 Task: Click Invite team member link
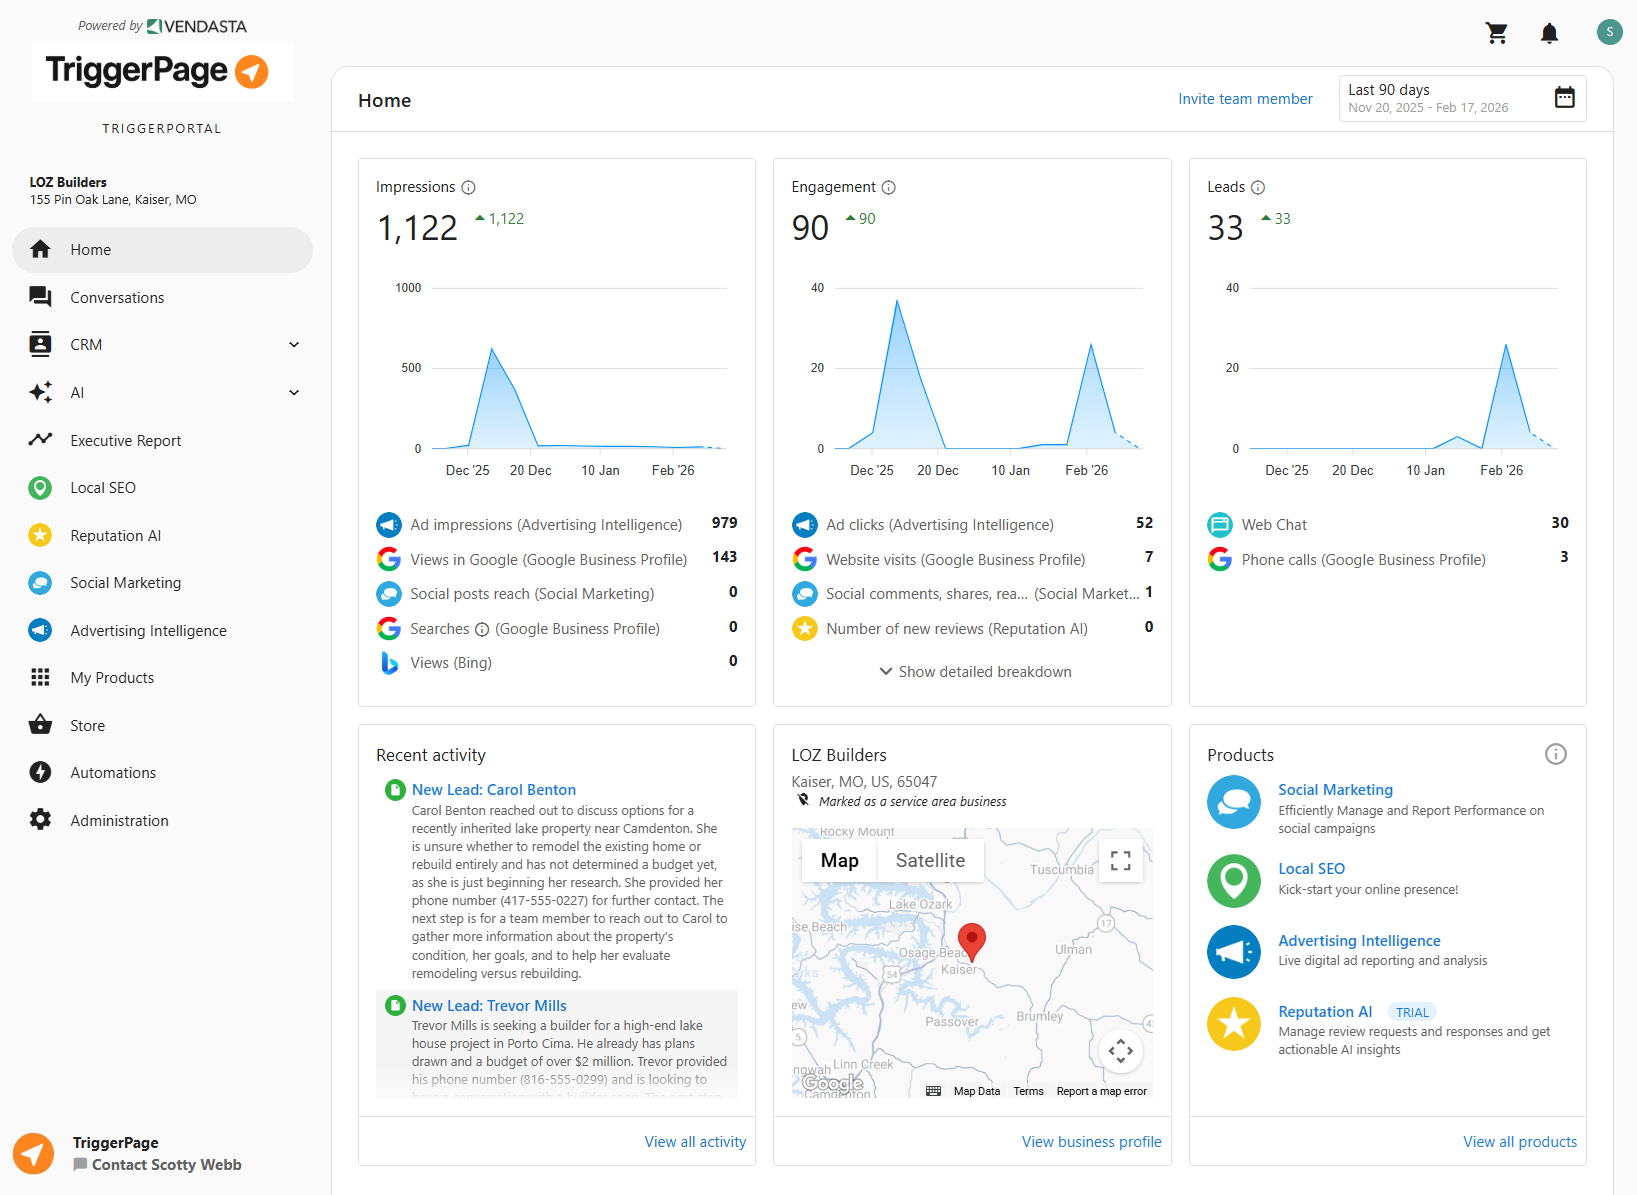pos(1245,99)
